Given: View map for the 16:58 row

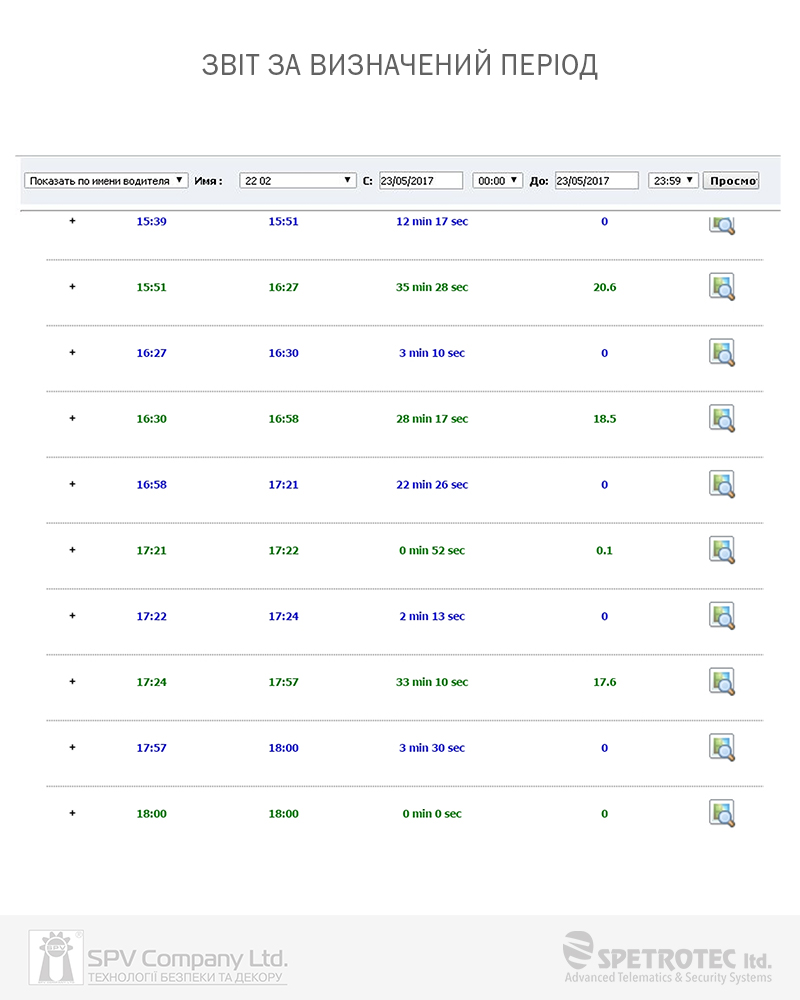Looking at the screenshot, I should coord(722,485).
